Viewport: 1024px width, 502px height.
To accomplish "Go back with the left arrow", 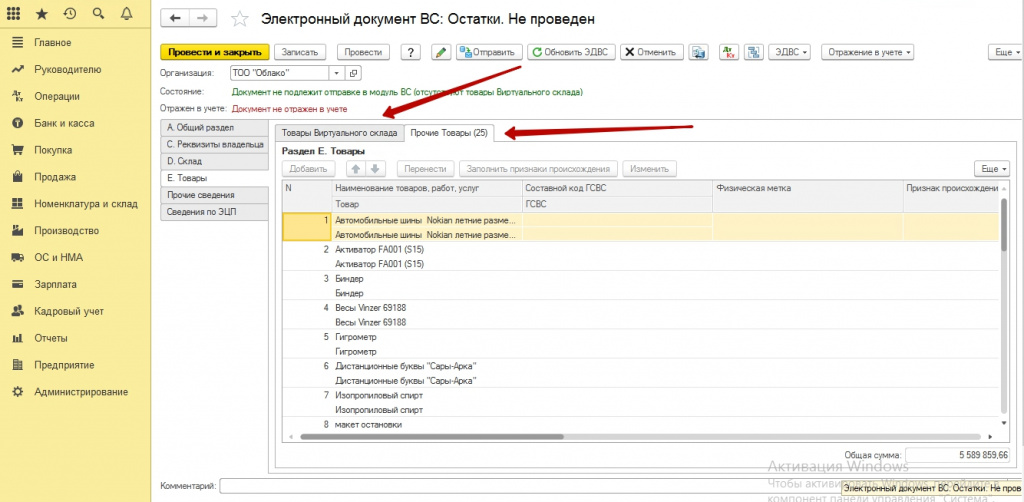I will point(174,19).
